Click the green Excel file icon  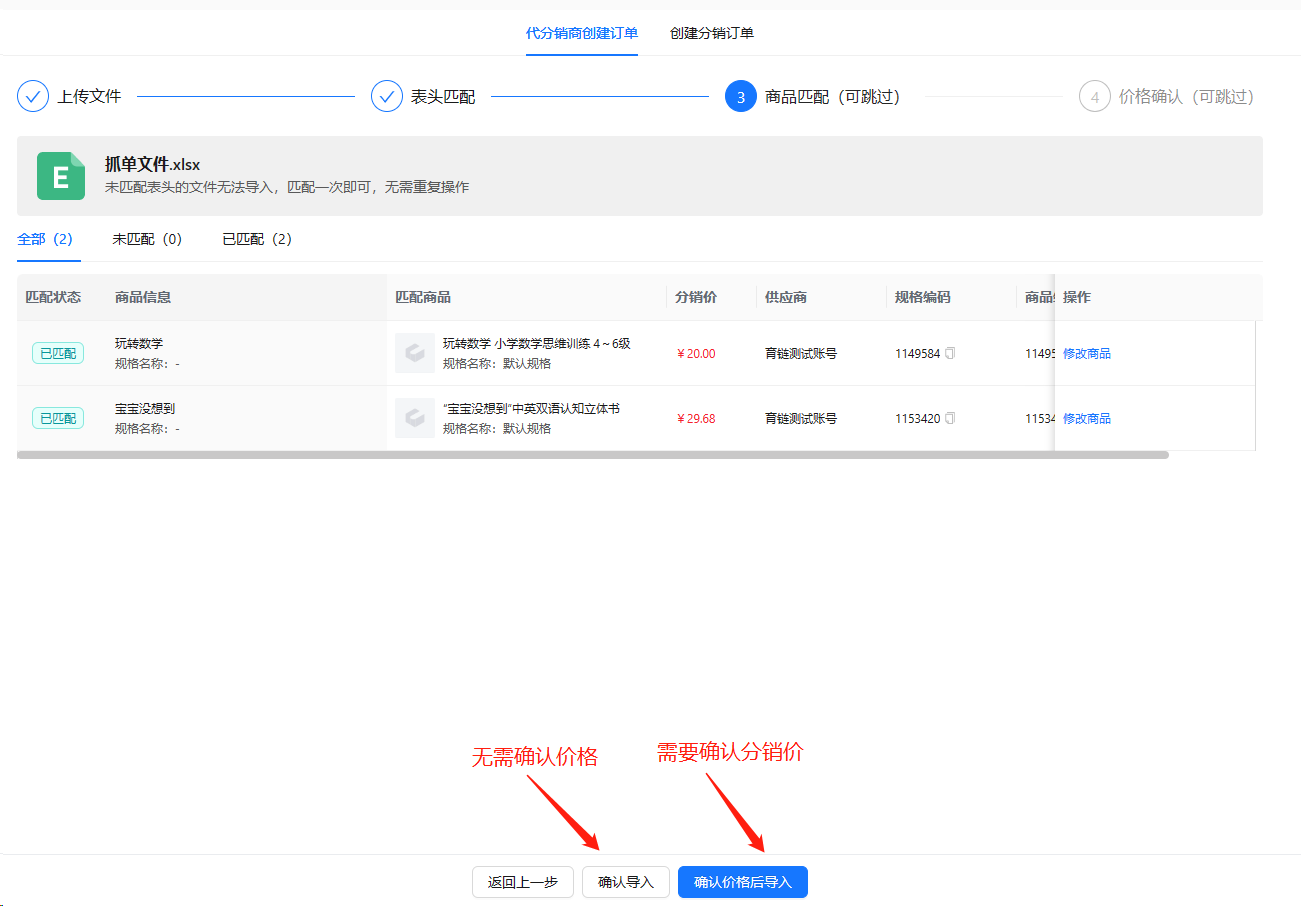(61, 176)
